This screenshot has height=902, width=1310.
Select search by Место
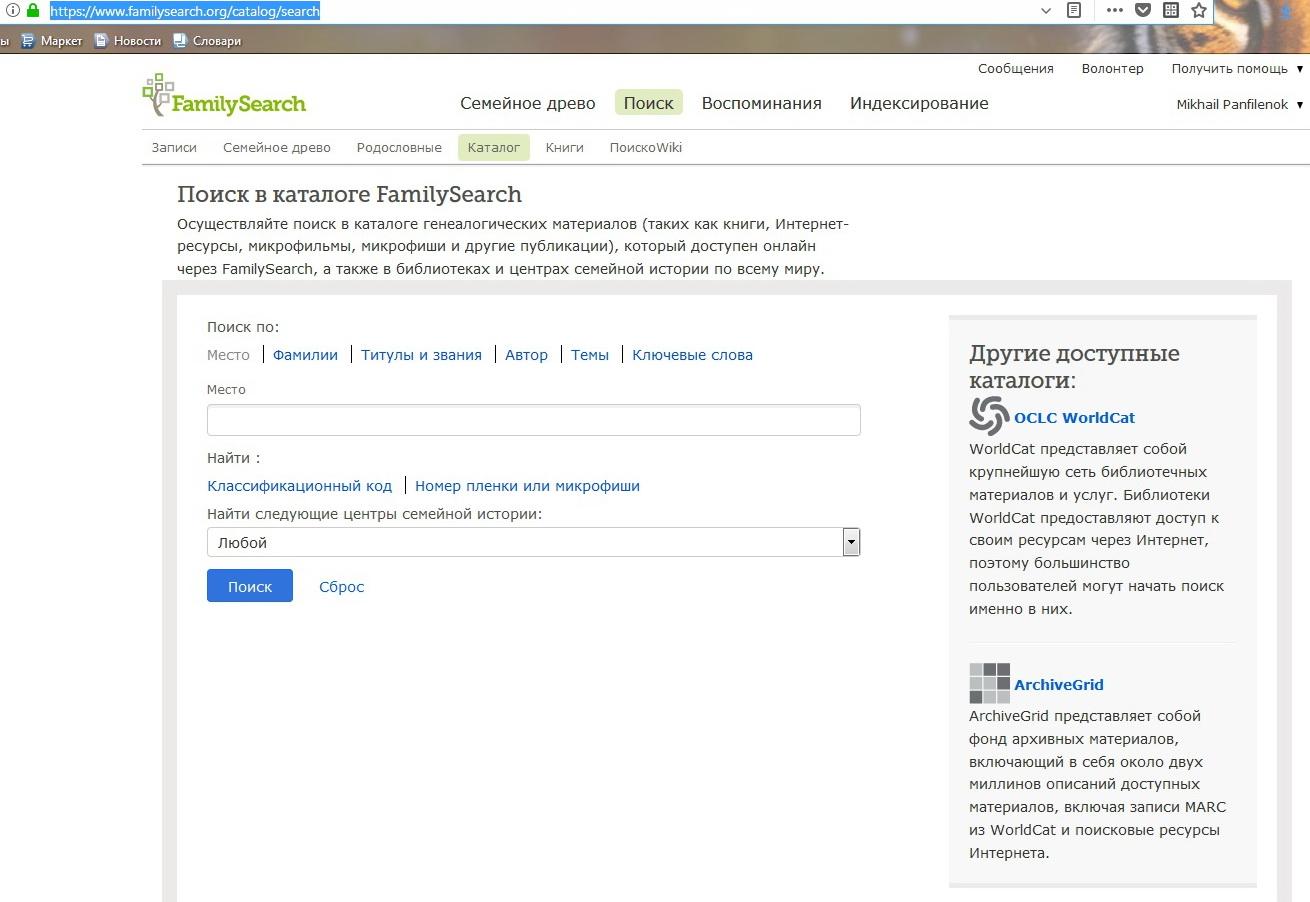point(228,355)
